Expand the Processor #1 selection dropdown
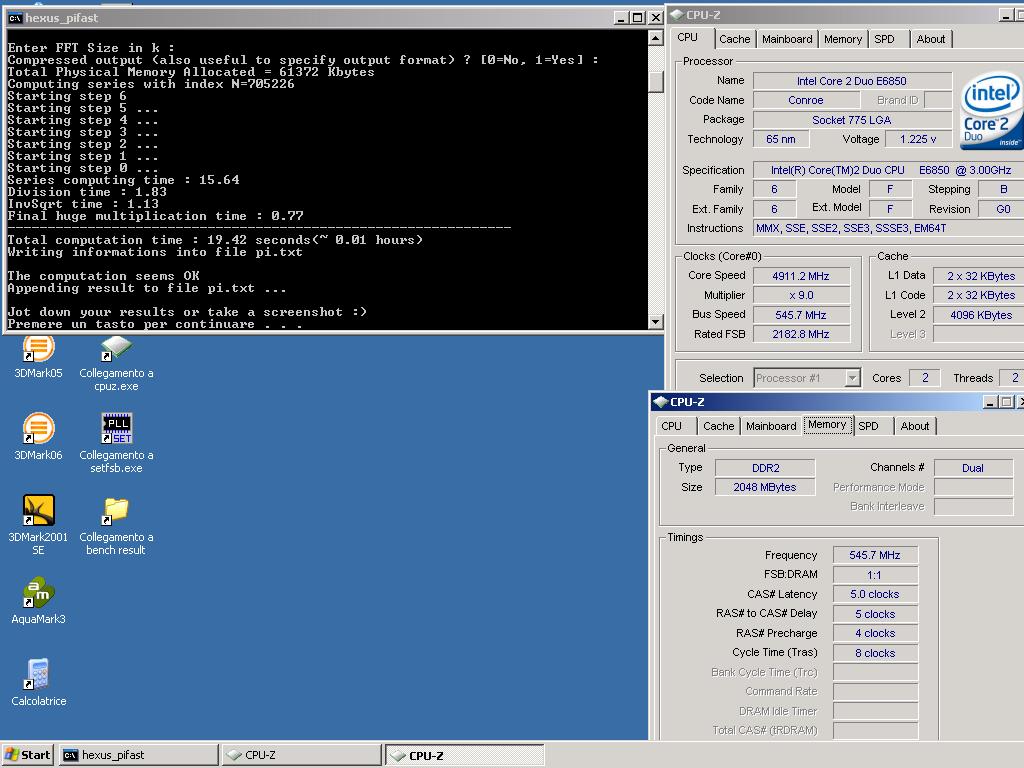The image size is (1024, 768). coord(852,378)
